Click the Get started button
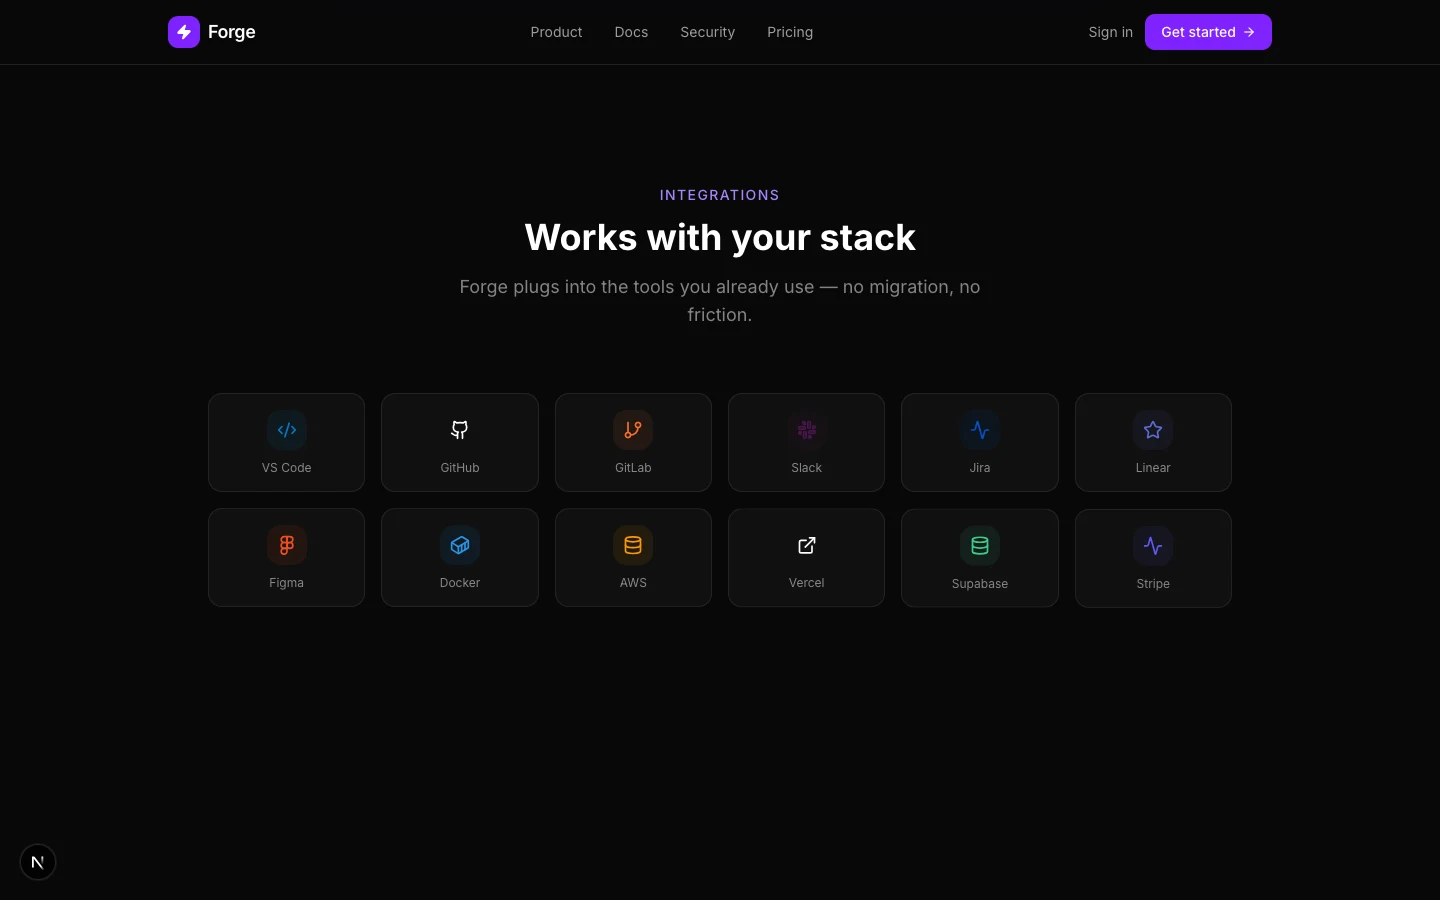Image resolution: width=1440 pixels, height=900 pixels. click(x=1208, y=32)
